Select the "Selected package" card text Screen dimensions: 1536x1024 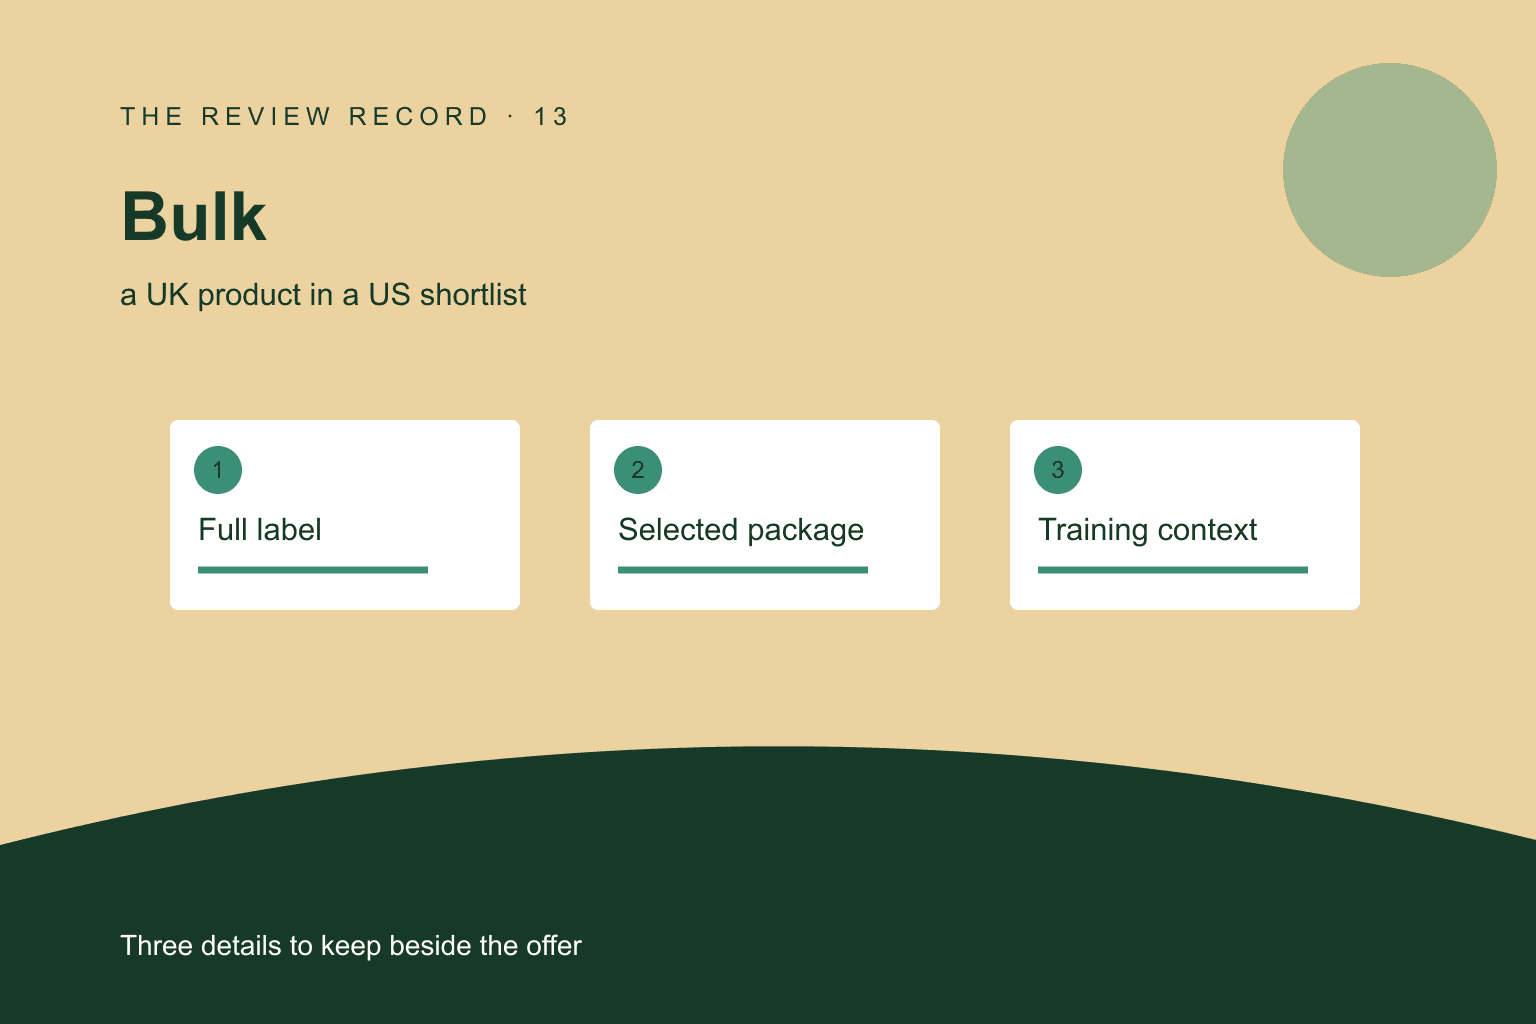(741, 530)
